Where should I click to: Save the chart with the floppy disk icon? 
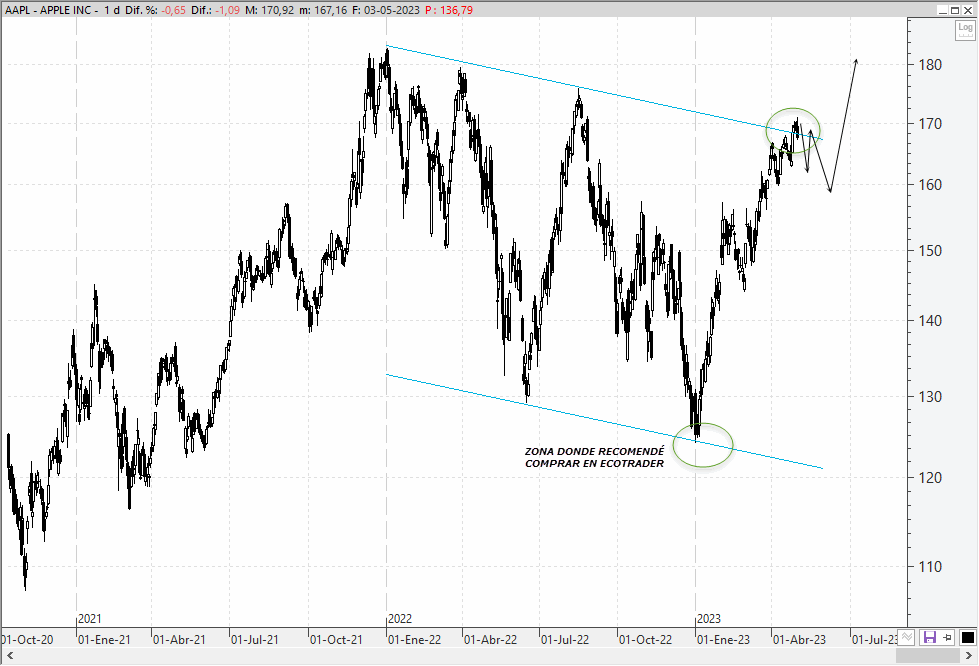tap(930, 638)
